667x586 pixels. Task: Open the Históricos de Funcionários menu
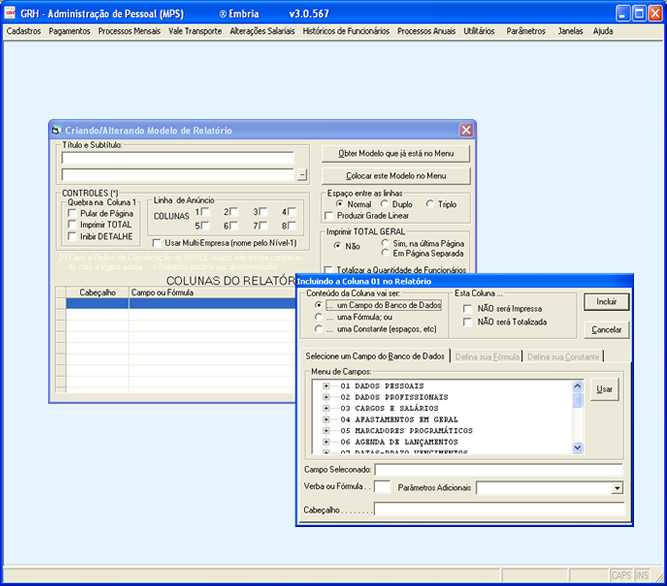click(346, 31)
